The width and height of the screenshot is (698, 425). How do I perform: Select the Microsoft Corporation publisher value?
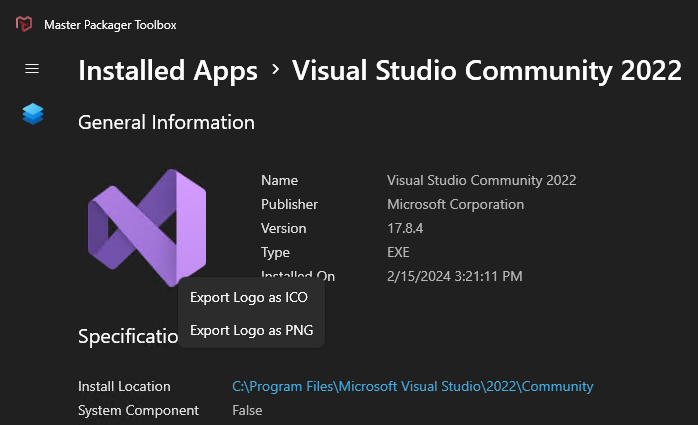455,204
